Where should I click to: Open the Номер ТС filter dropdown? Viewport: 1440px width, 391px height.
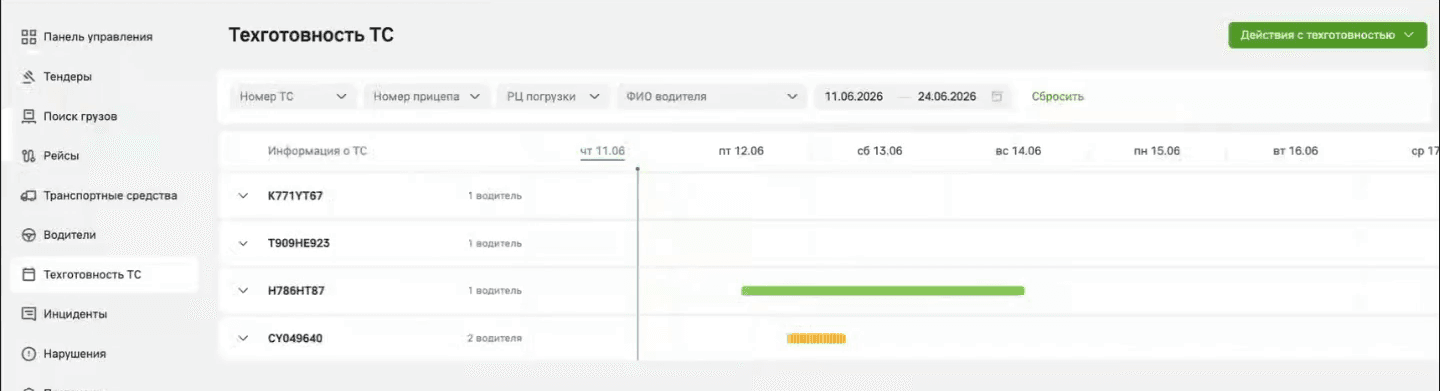(x=294, y=97)
